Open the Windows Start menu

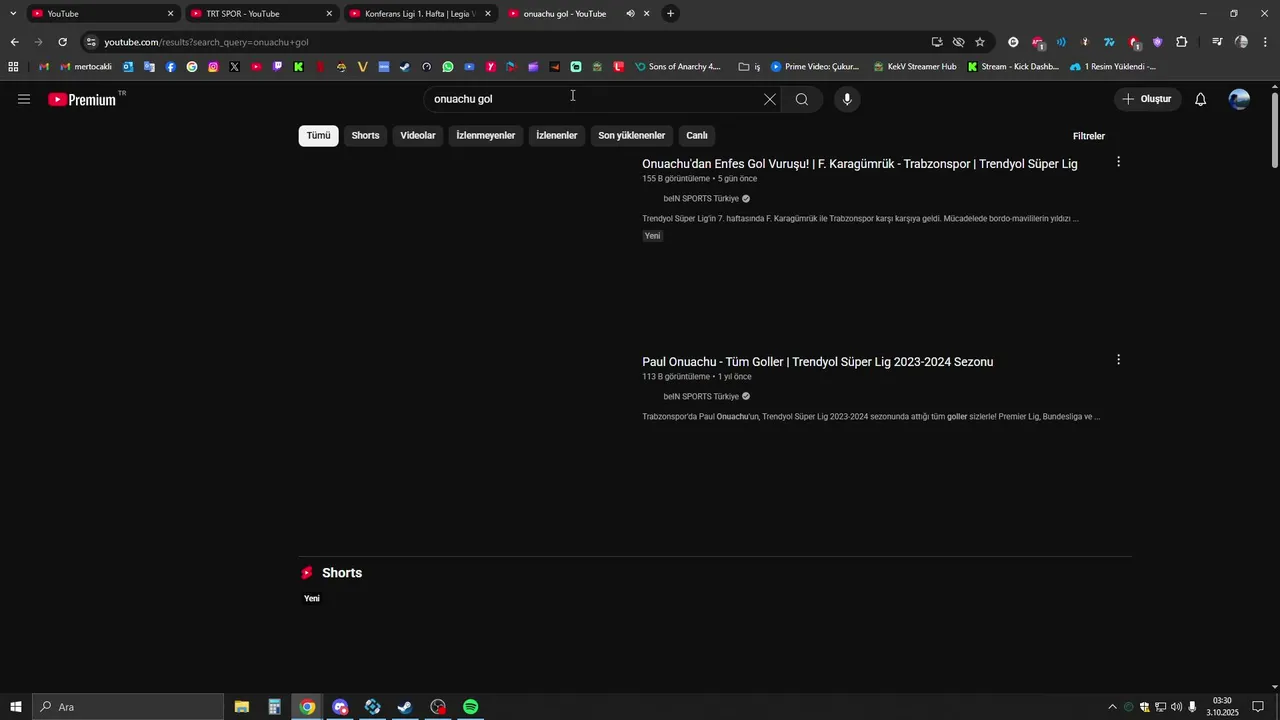16,707
